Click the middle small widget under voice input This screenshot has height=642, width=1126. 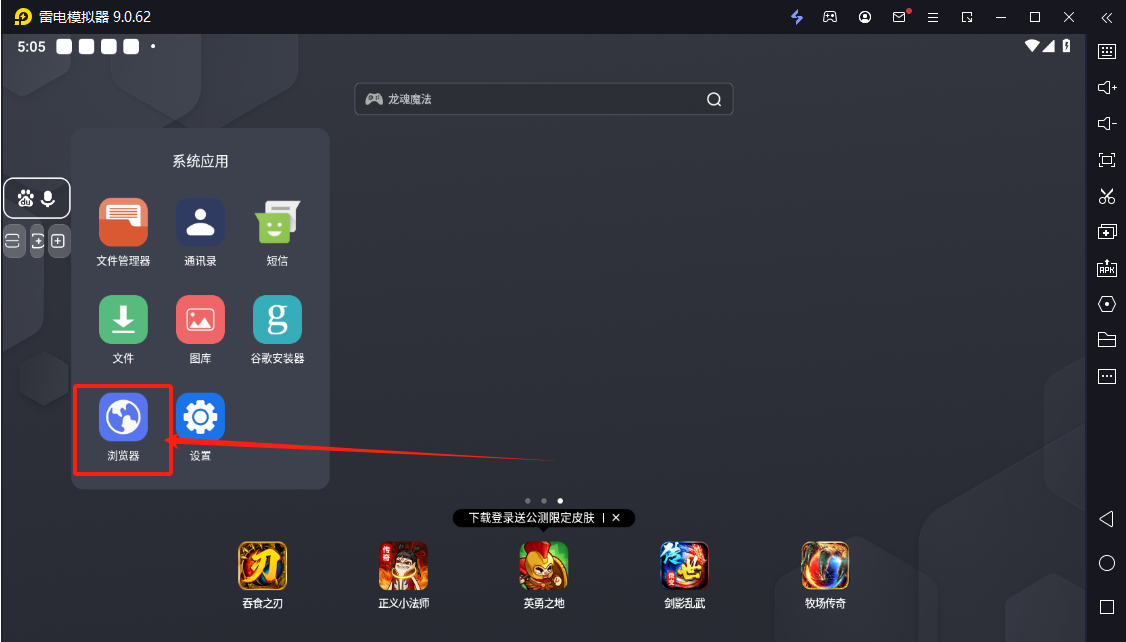[x=37, y=241]
